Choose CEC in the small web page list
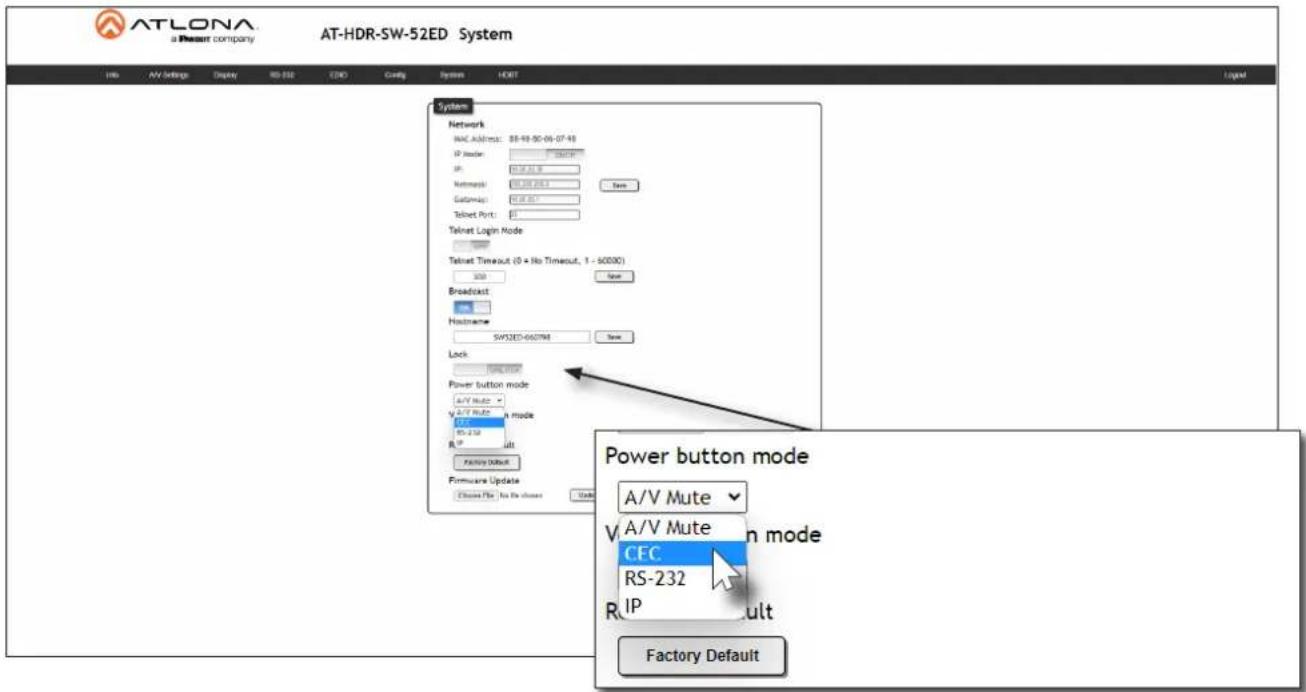1306x692 pixels. tap(478, 422)
